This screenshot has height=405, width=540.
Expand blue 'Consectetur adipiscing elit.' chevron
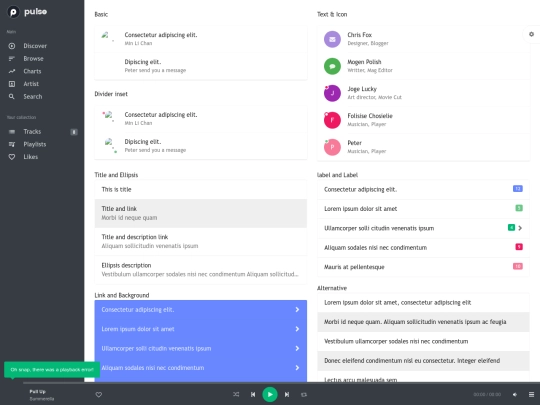pyautogui.click(x=297, y=310)
